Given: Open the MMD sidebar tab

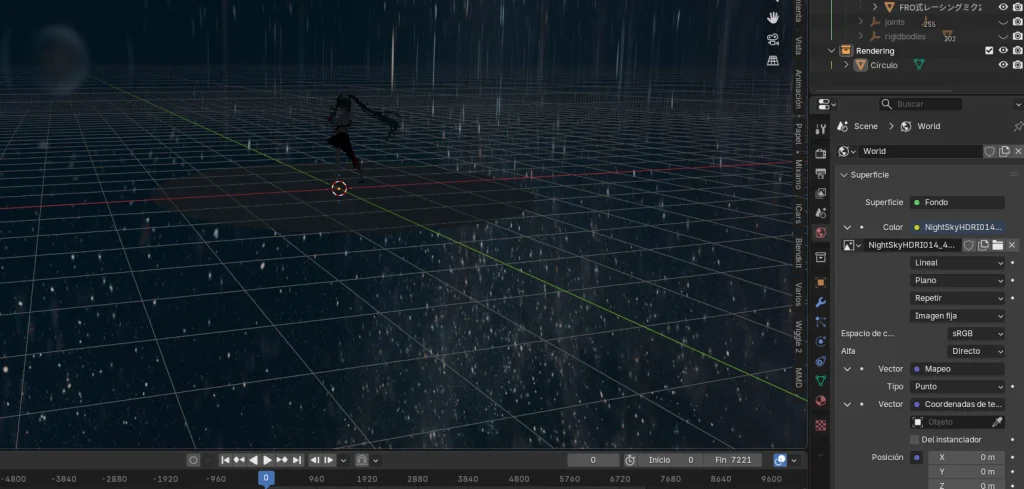Looking at the screenshot, I should coord(798,377).
